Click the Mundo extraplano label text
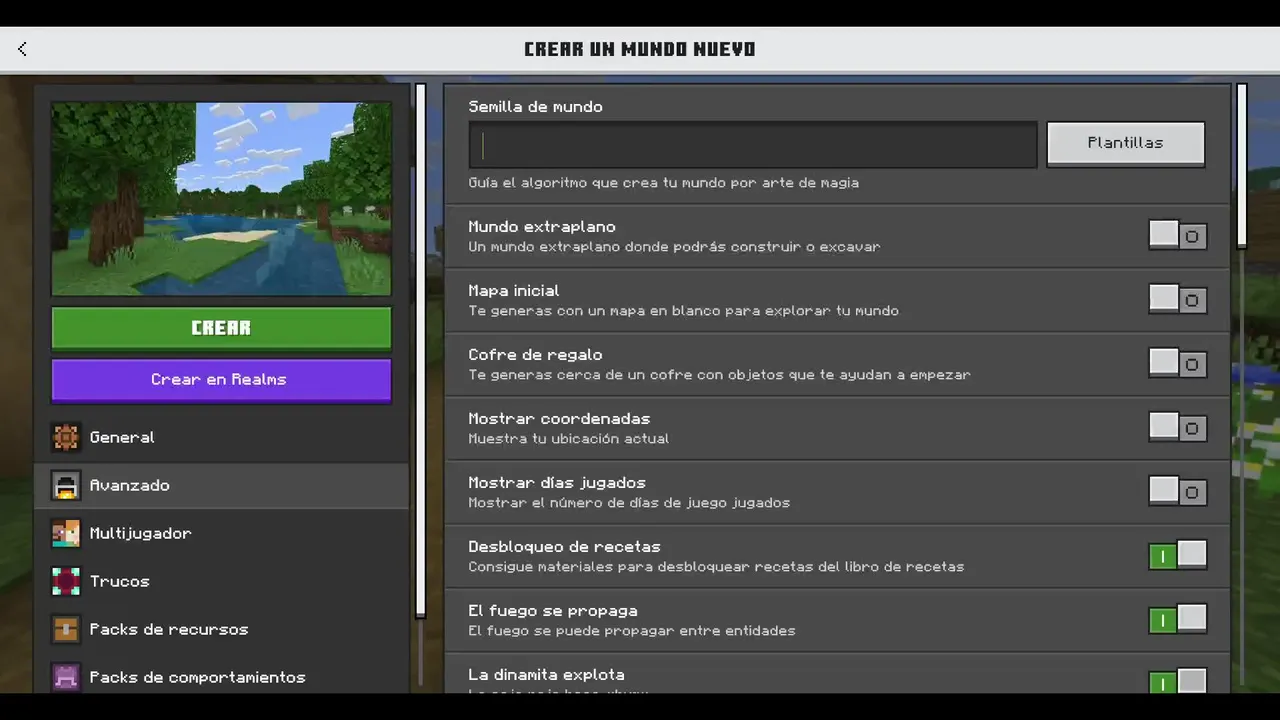The image size is (1280, 720). coord(542,227)
